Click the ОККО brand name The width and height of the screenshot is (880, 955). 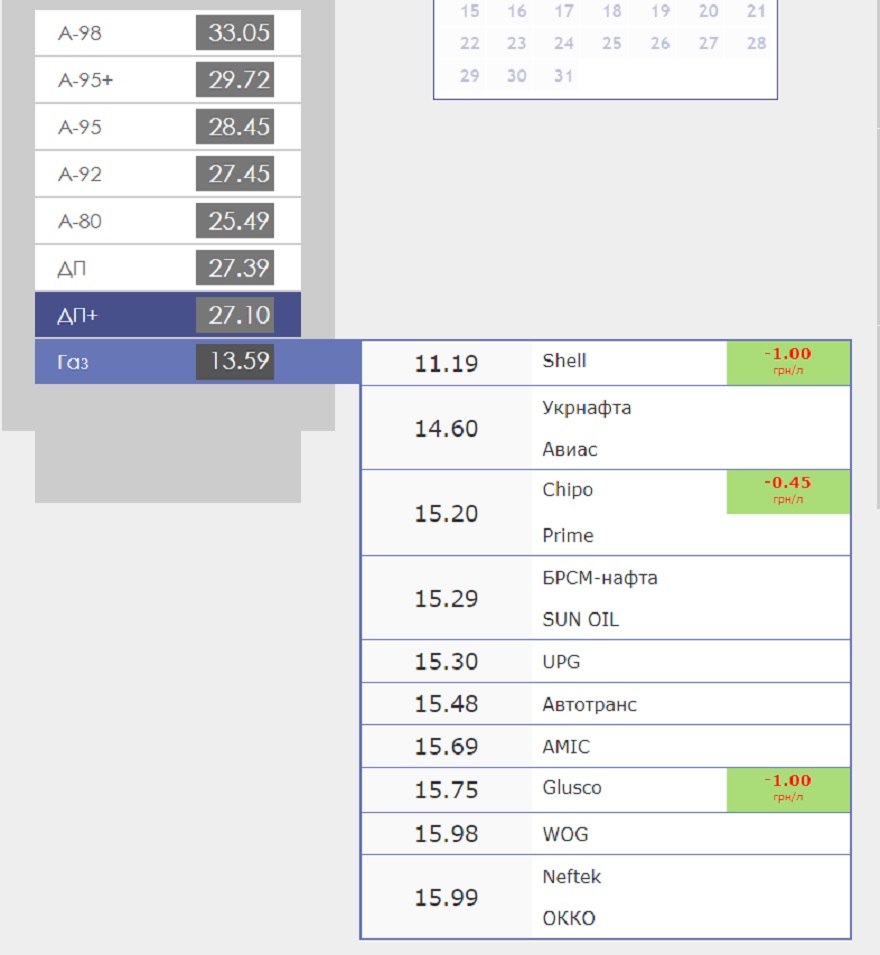tap(569, 918)
